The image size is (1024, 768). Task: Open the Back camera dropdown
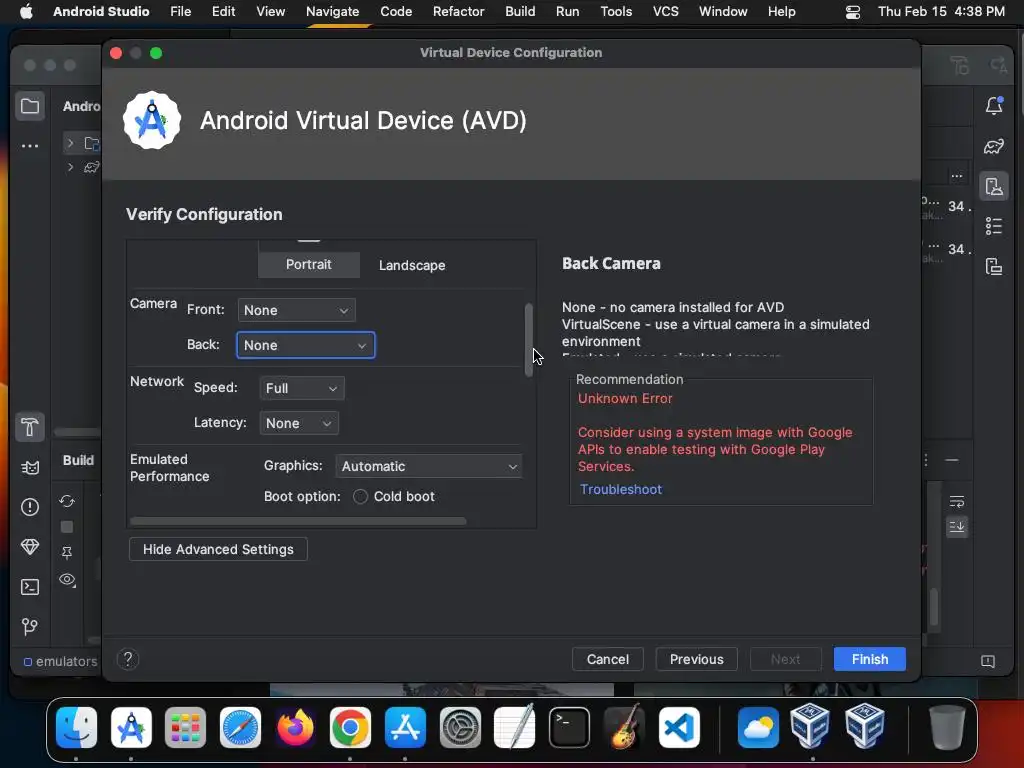[306, 345]
